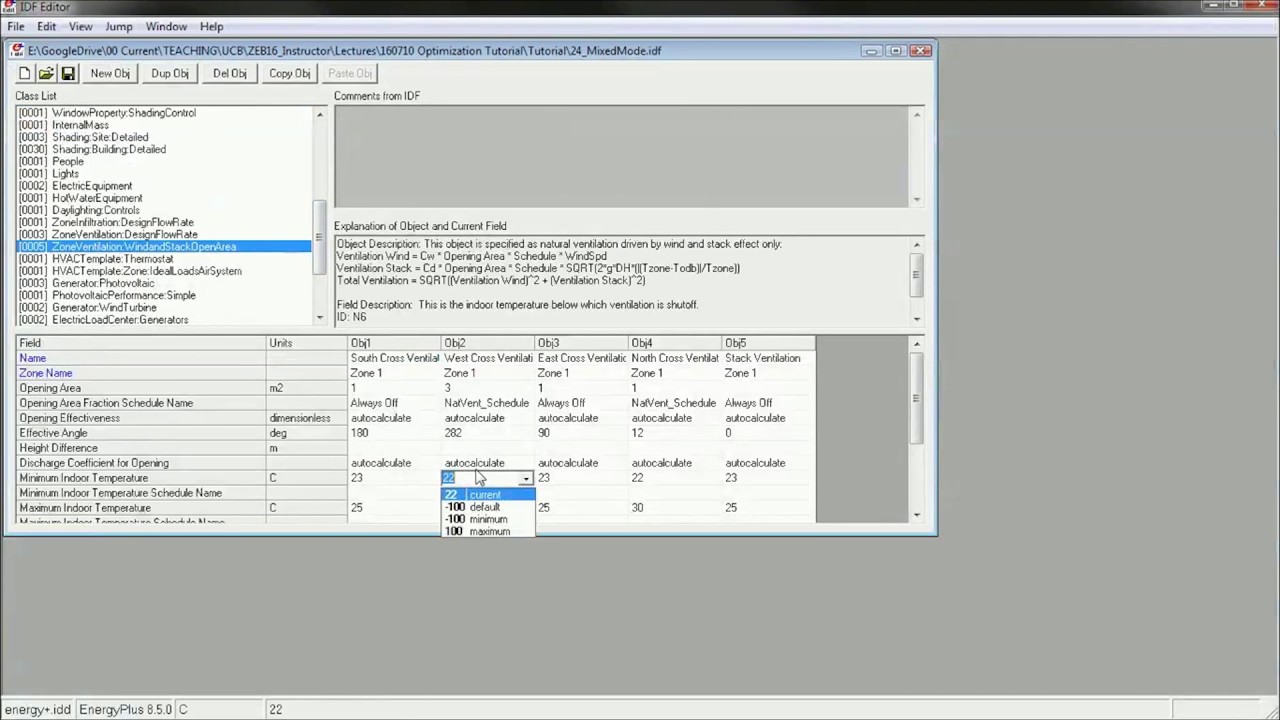Click class list scrollbar up arrow
The width and height of the screenshot is (1280, 720).
tap(320, 114)
